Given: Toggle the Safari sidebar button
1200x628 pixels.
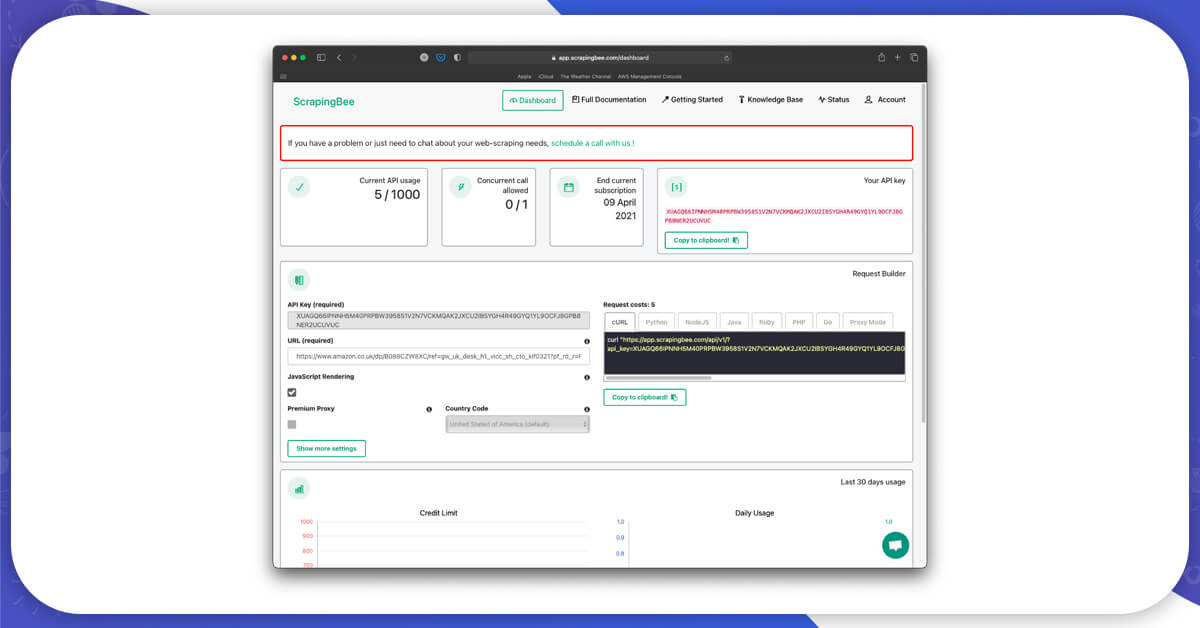Looking at the screenshot, I should 321,58.
